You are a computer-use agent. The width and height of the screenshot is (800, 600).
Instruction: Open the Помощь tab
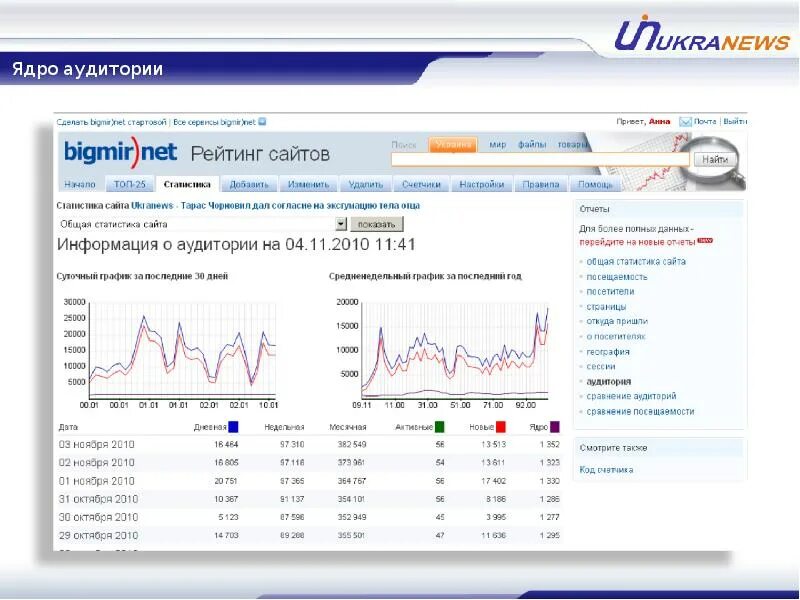point(595,184)
